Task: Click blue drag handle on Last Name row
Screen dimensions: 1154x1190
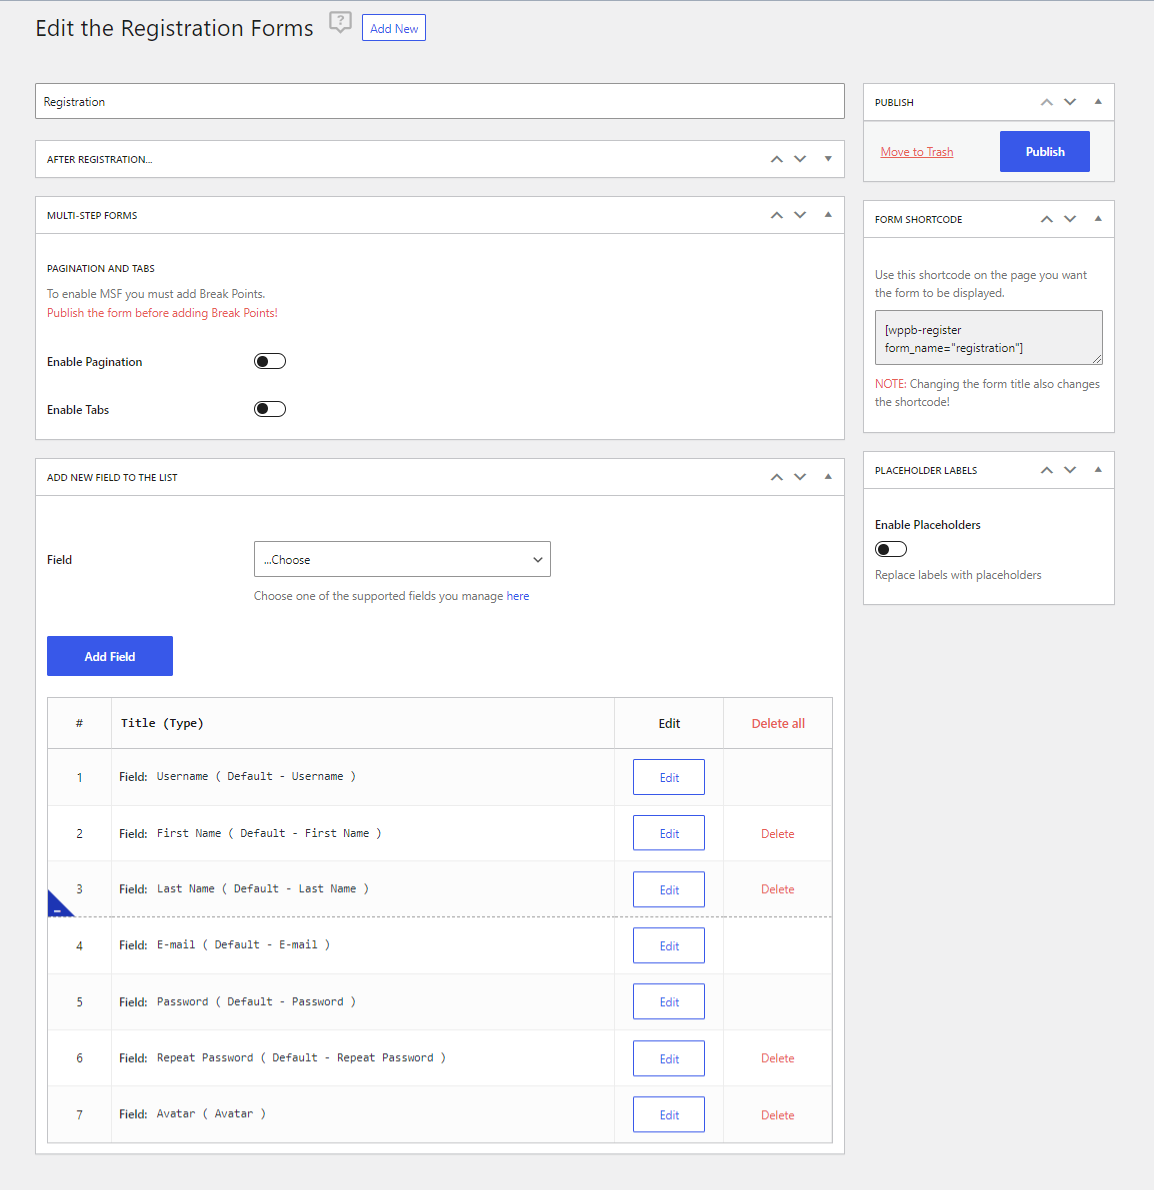Action: point(60,905)
